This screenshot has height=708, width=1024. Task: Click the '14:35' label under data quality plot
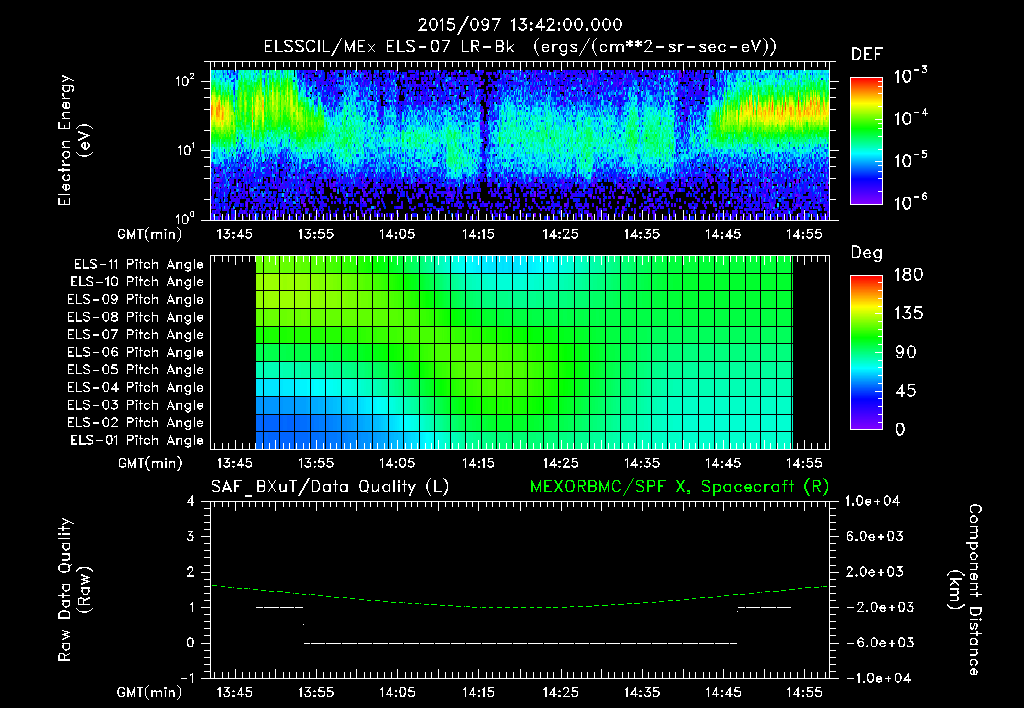(642, 692)
